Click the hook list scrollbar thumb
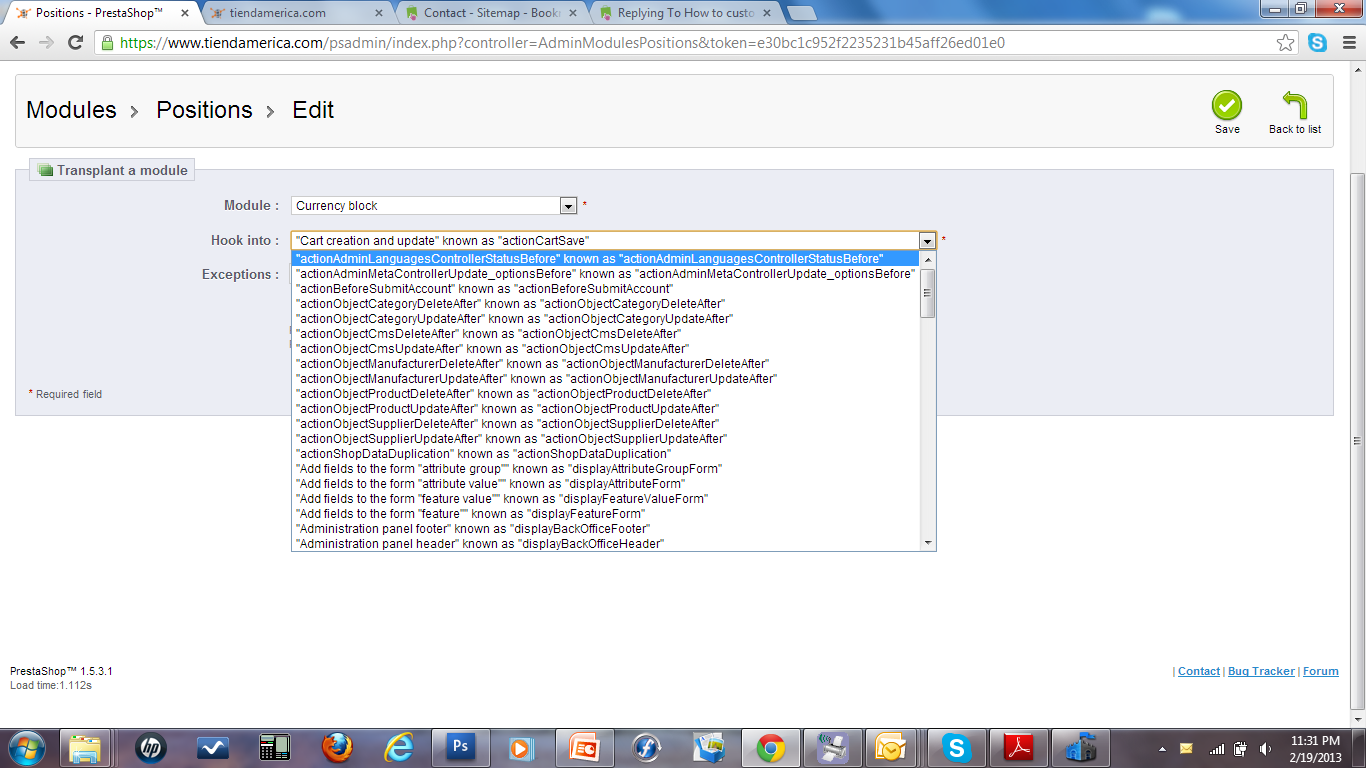 pos(928,292)
